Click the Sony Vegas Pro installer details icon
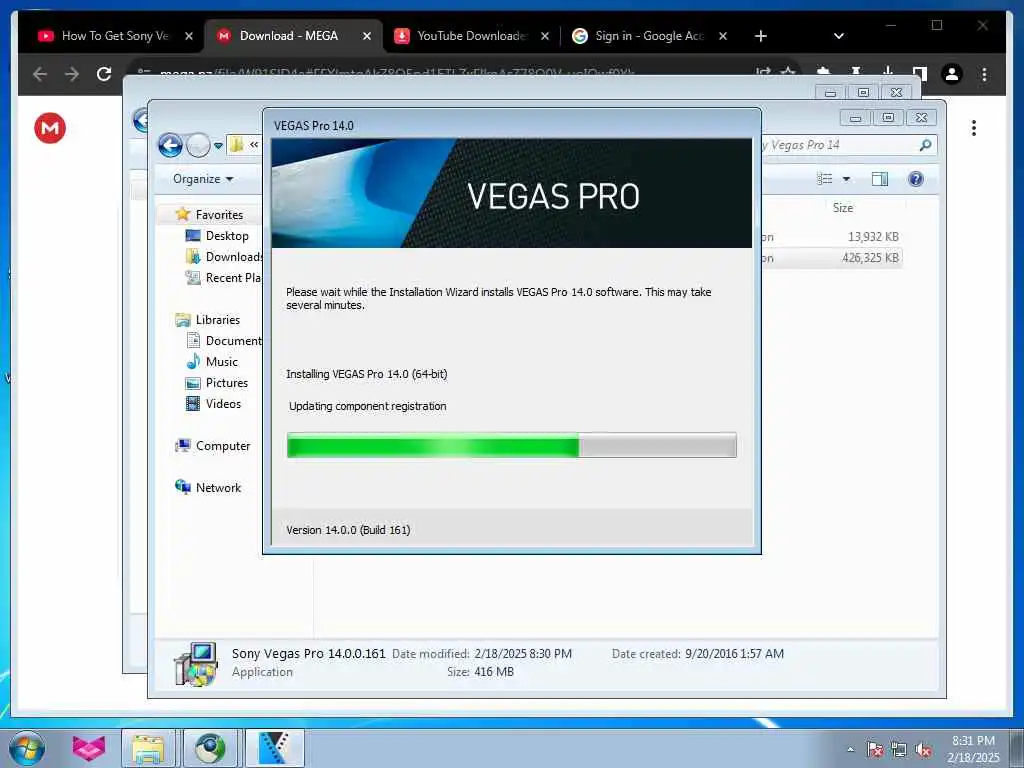Screen dimensions: 1024x768 195,664
